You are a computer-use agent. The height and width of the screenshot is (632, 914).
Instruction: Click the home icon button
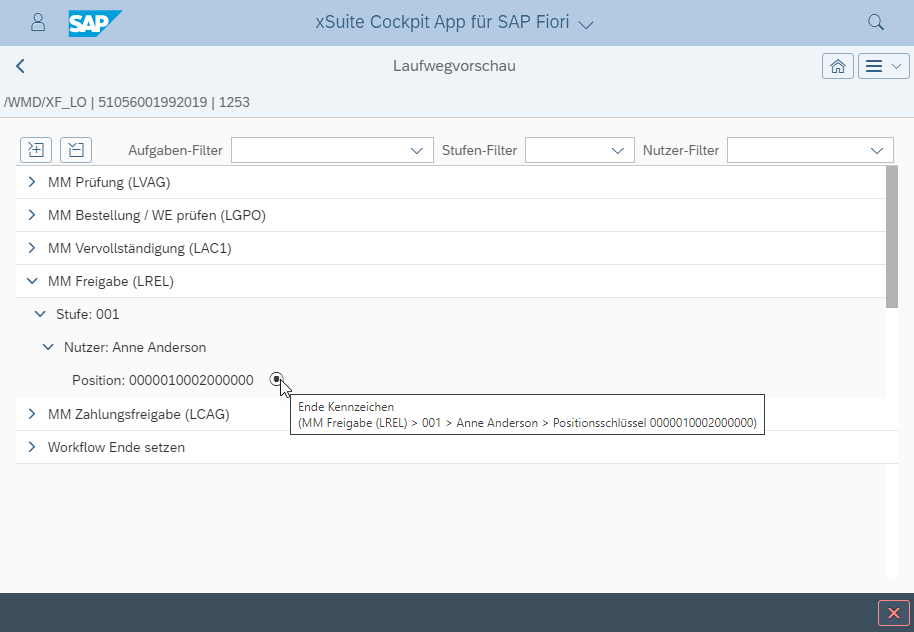pyautogui.click(x=837, y=66)
